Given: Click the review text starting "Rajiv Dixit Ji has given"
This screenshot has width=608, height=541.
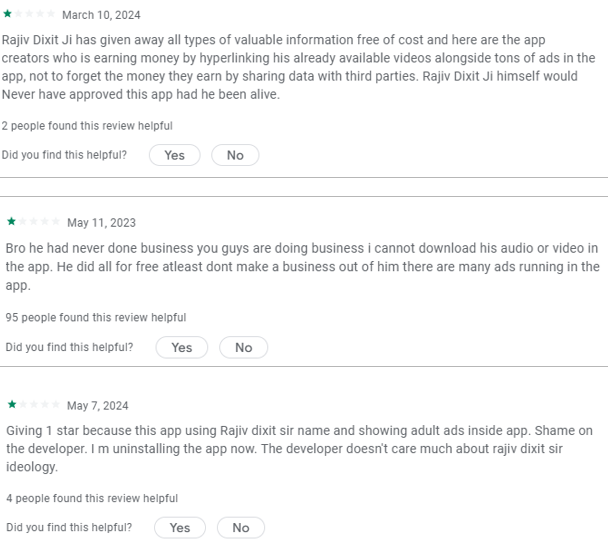Looking at the screenshot, I should [298, 67].
